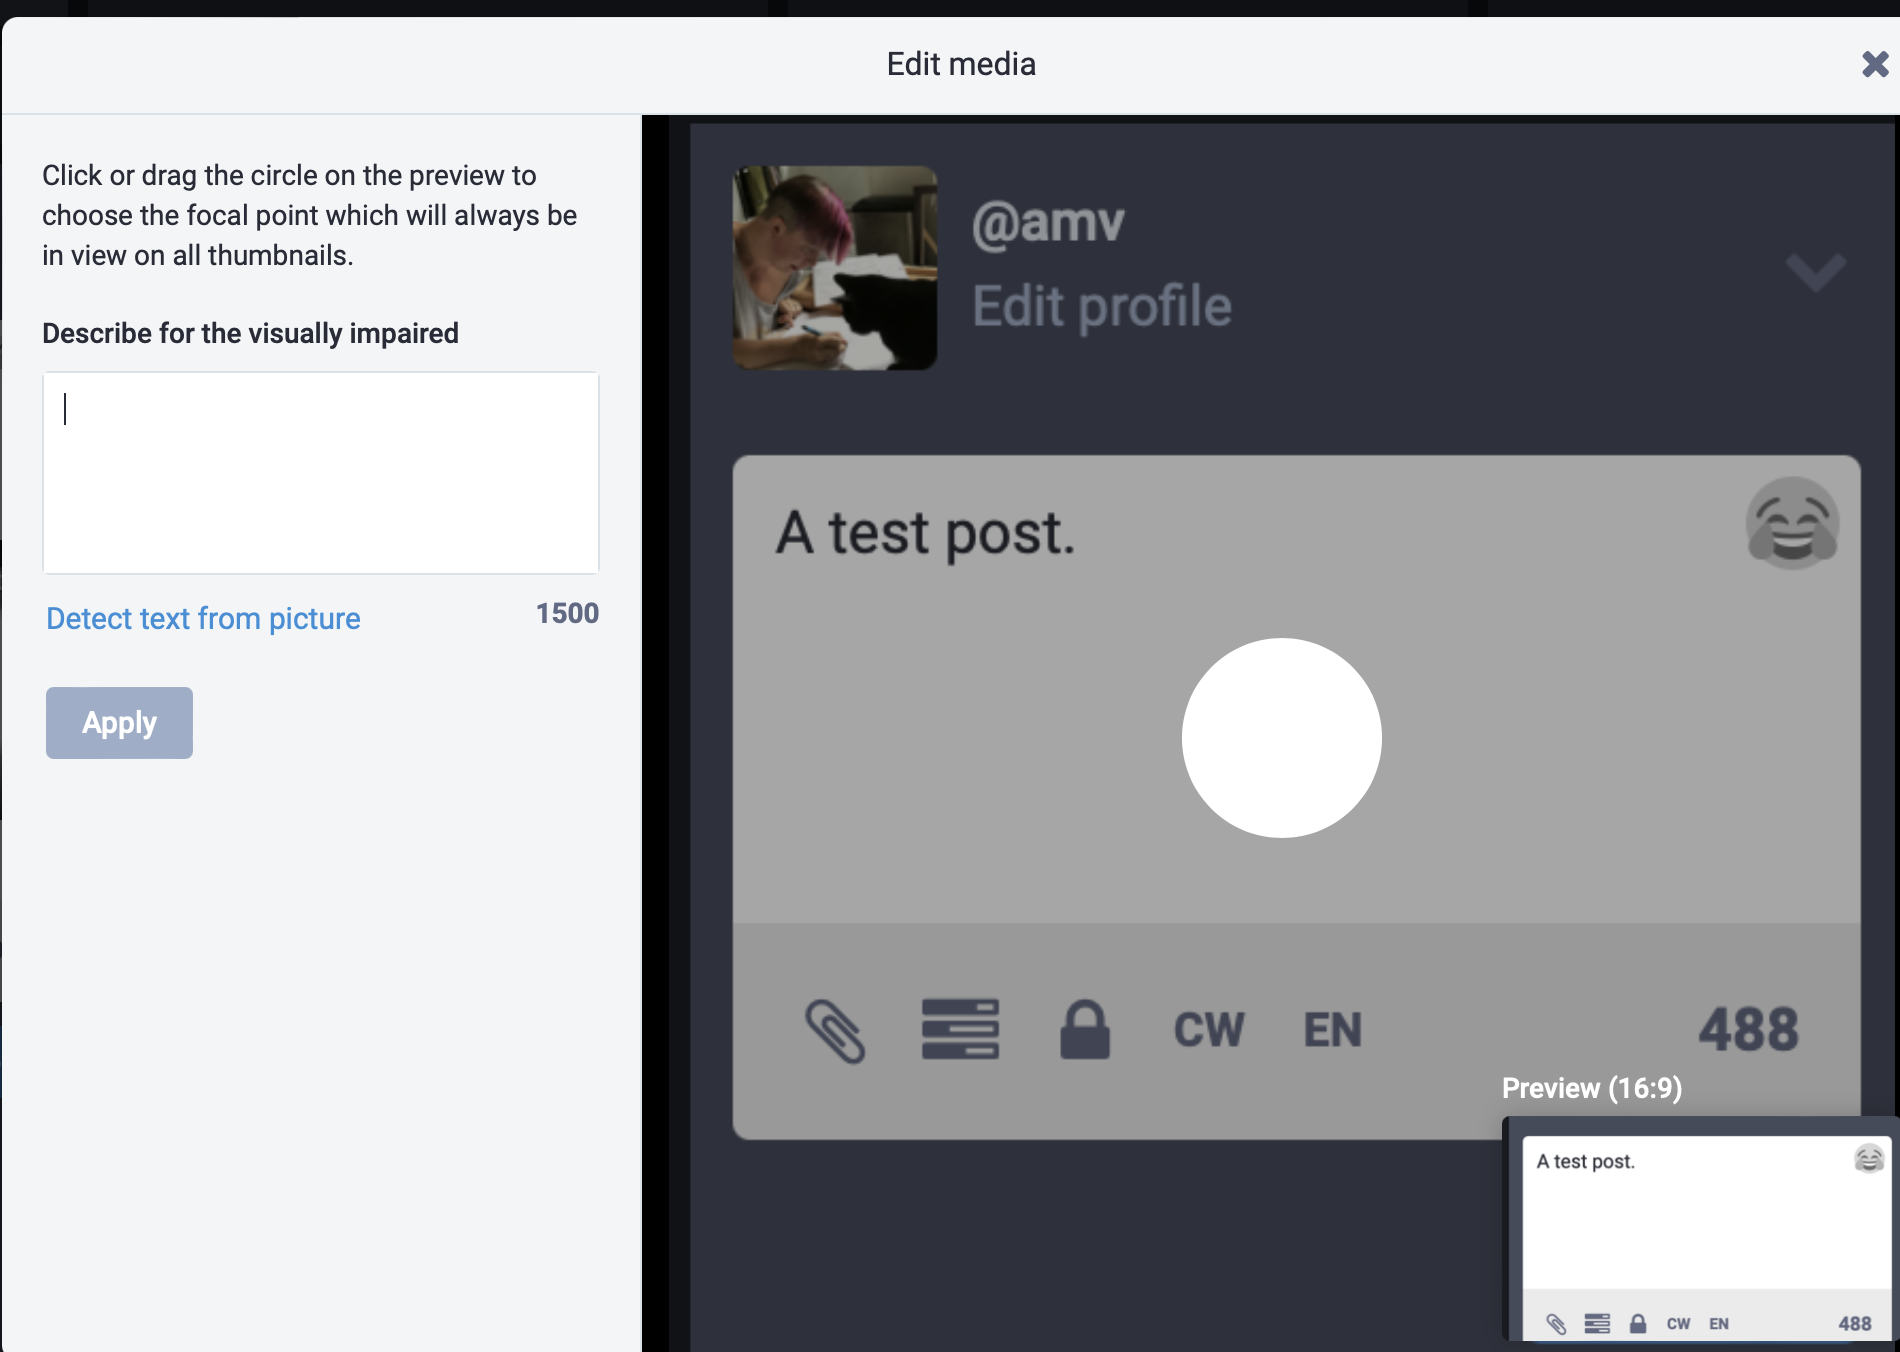Viewport: 1900px width, 1352px height.
Task: Click the large laughing emoji picker icon
Action: click(1791, 523)
